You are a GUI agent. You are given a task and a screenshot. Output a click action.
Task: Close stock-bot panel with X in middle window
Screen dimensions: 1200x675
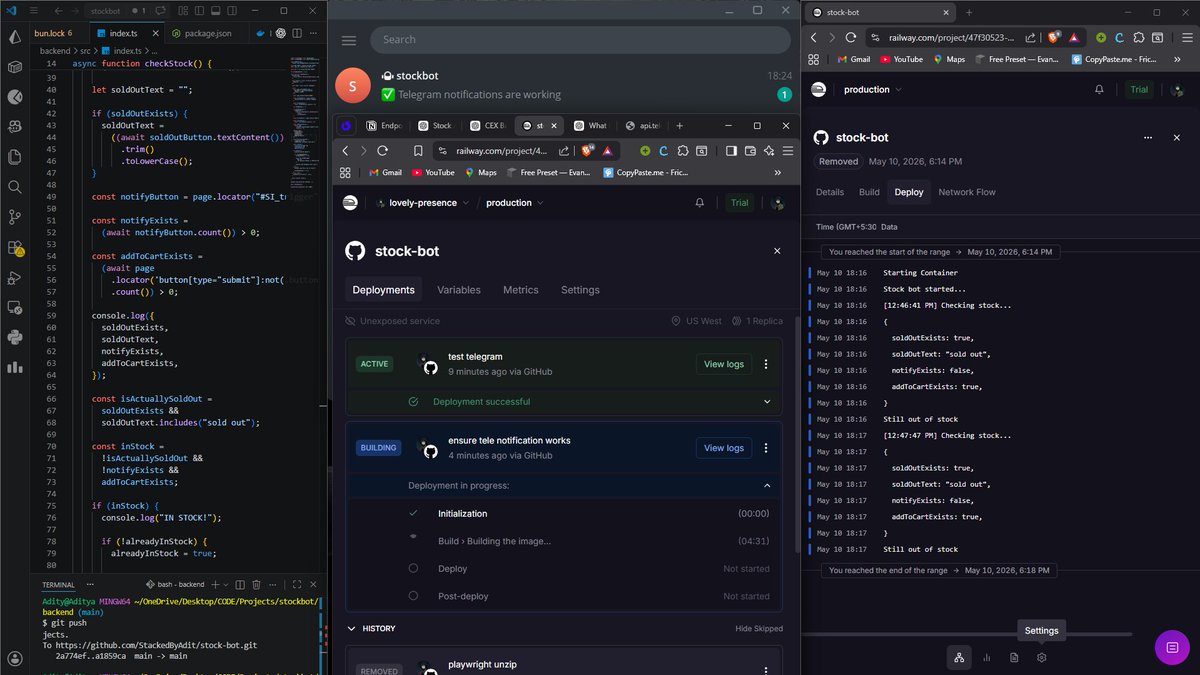[777, 251]
